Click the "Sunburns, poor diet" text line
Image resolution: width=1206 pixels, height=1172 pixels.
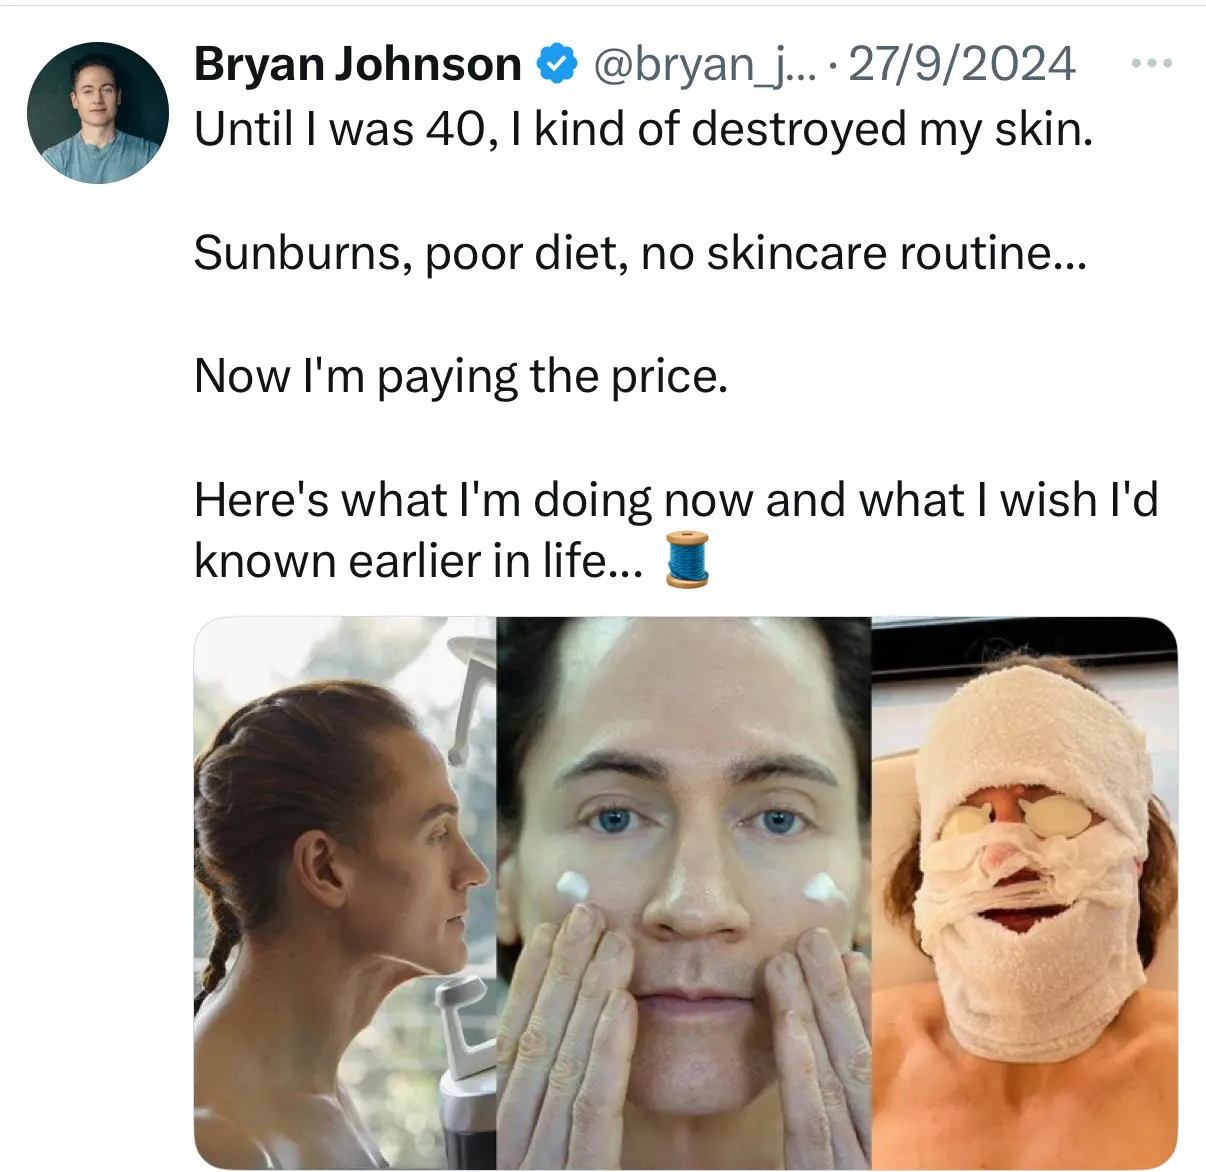tap(640, 253)
